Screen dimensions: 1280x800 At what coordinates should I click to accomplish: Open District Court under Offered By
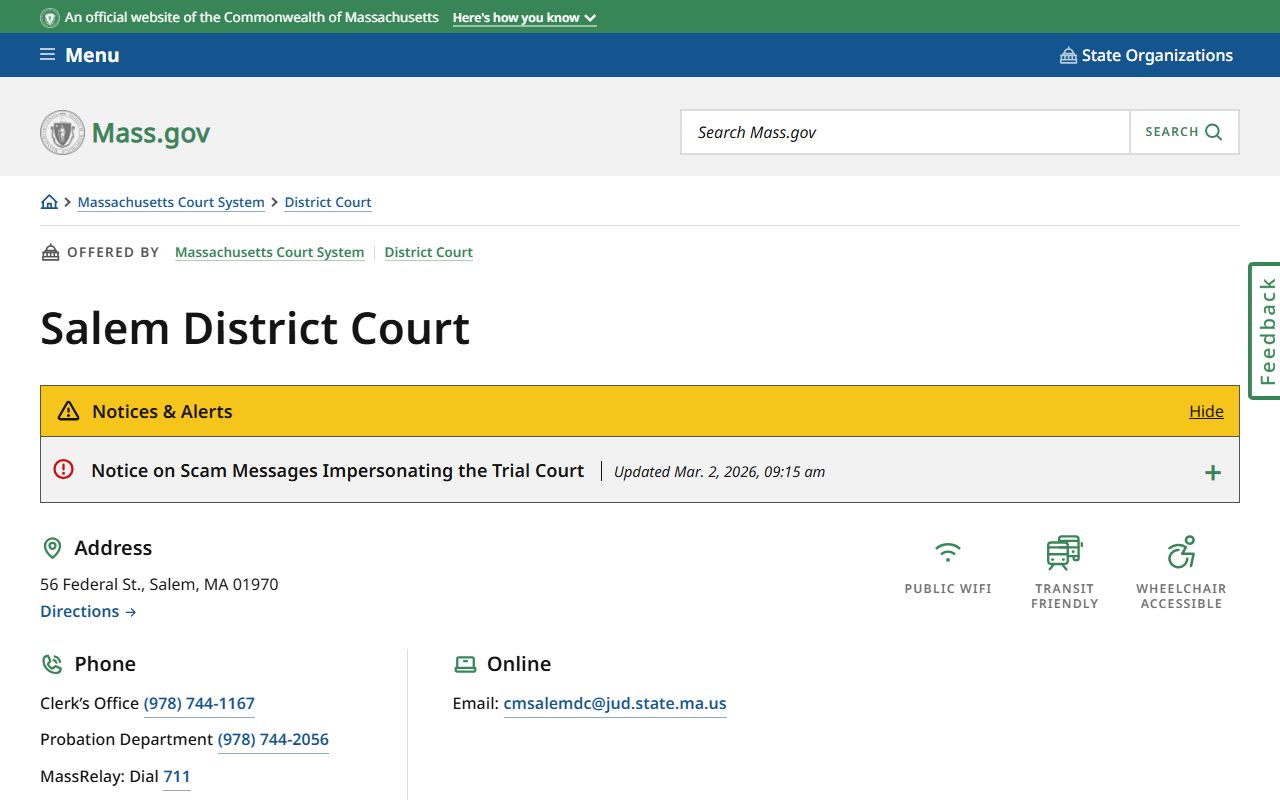[428, 252]
